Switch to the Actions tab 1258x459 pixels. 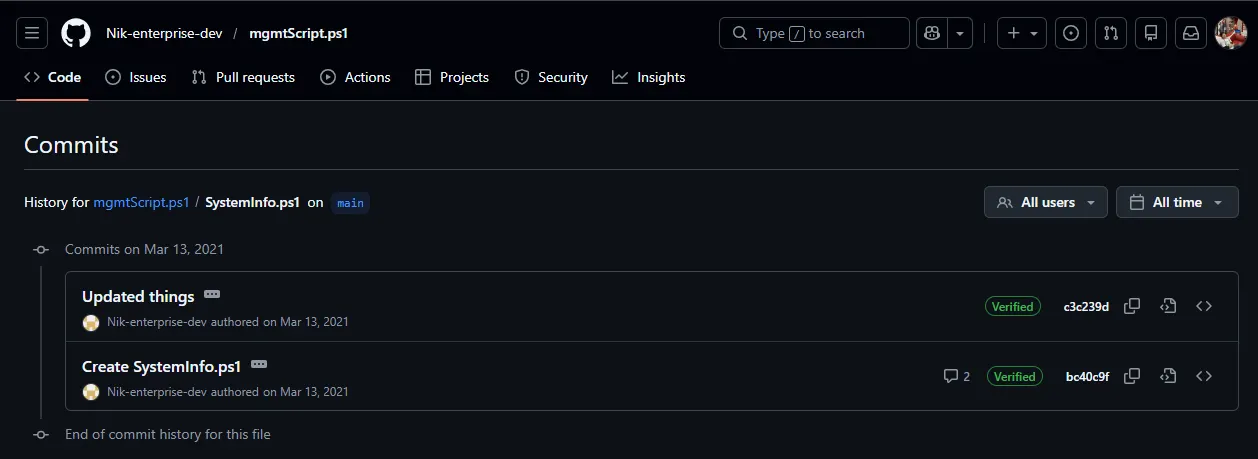coord(355,77)
